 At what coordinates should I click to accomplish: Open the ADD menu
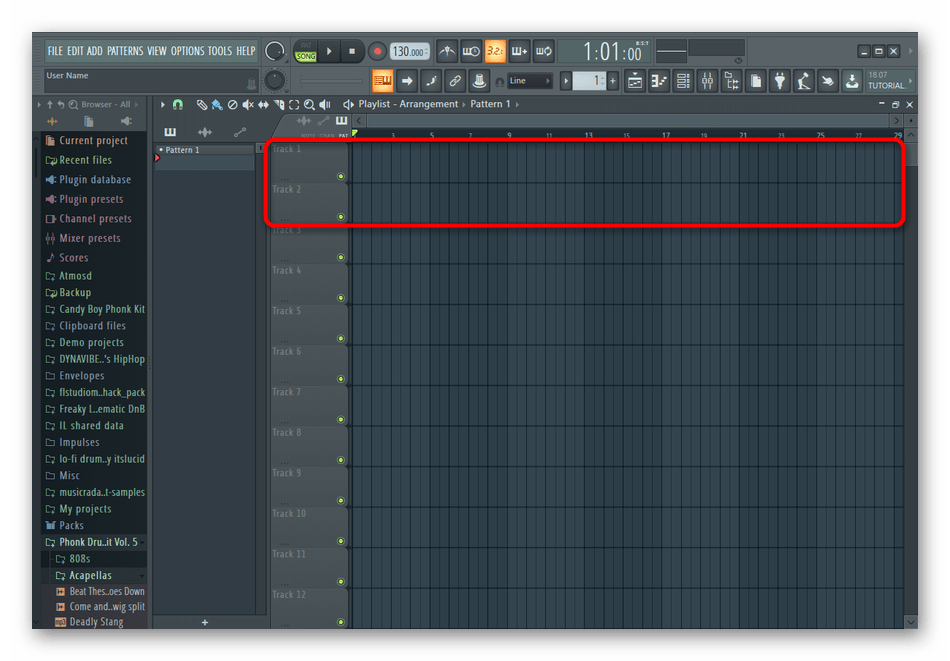95,51
